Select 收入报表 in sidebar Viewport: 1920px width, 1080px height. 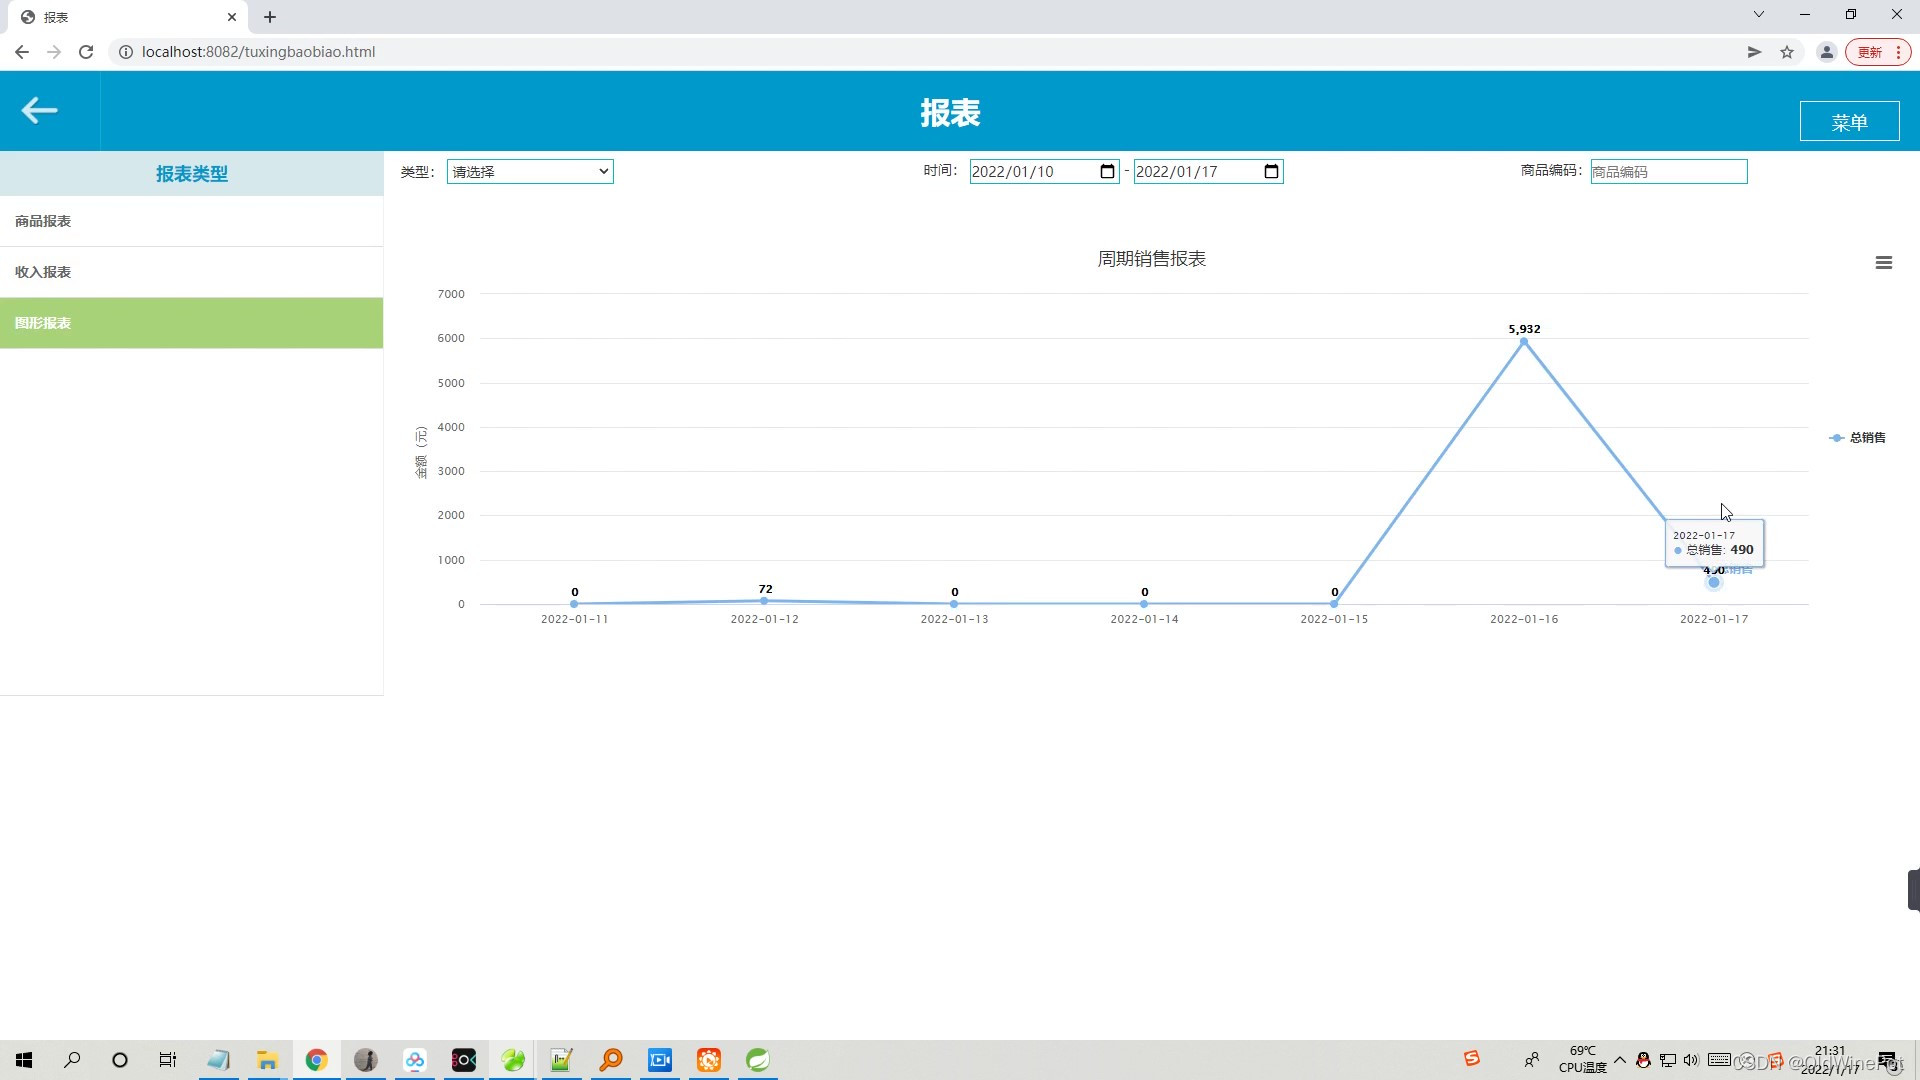click(43, 272)
